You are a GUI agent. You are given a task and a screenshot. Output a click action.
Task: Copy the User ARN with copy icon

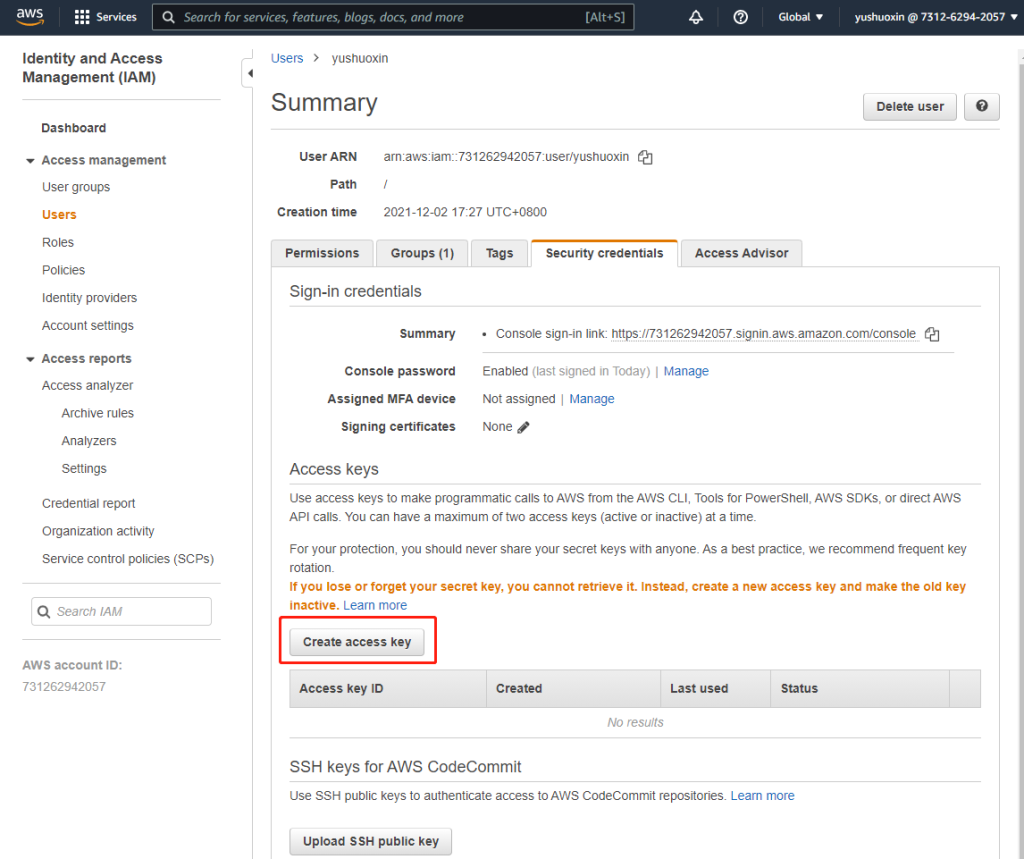coord(646,157)
